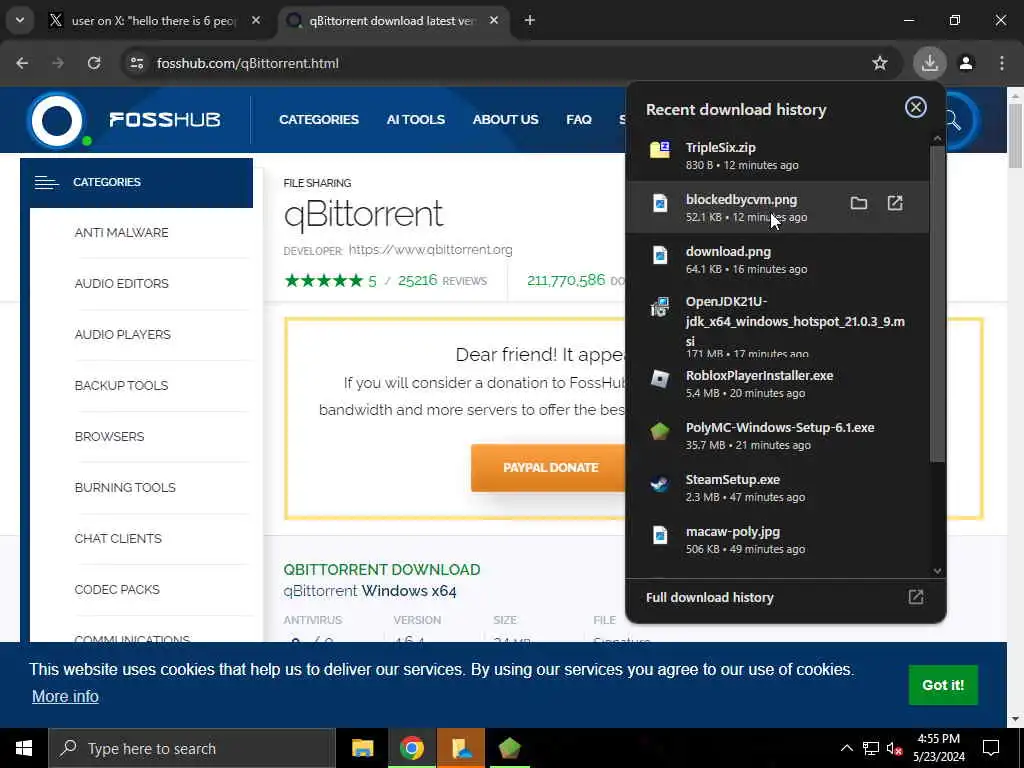This screenshot has width=1024, height=768.
Task: Close the qBittorrent download tab
Action: pos(494,20)
